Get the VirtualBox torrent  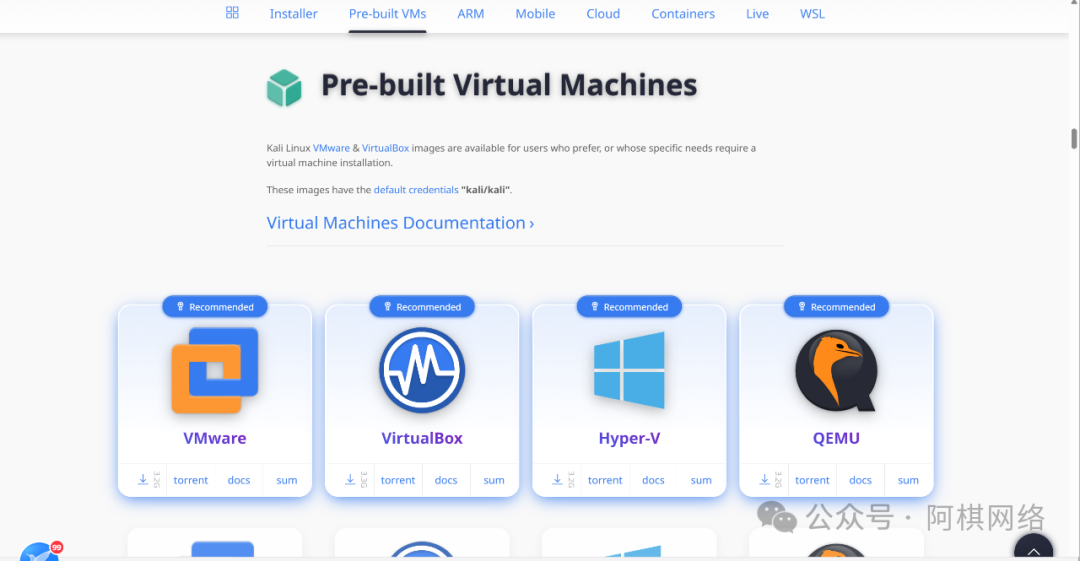(x=398, y=480)
